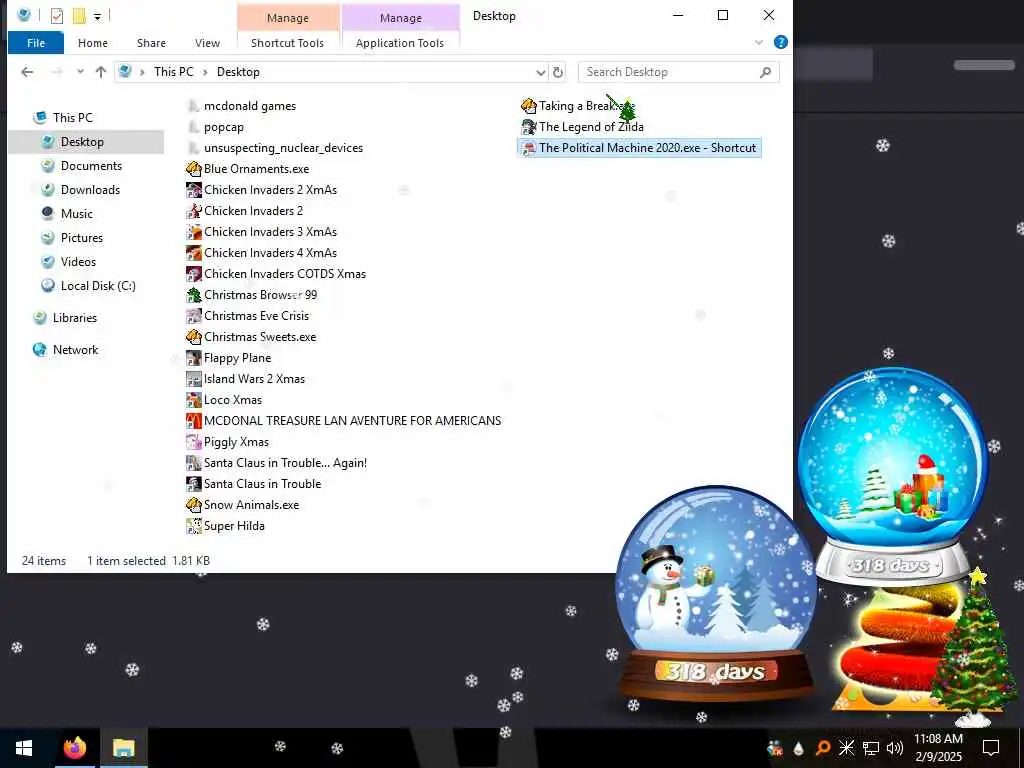Switch to the Share ribbon tab
Image resolution: width=1024 pixels, height=768 pixels.
[151, 43]
